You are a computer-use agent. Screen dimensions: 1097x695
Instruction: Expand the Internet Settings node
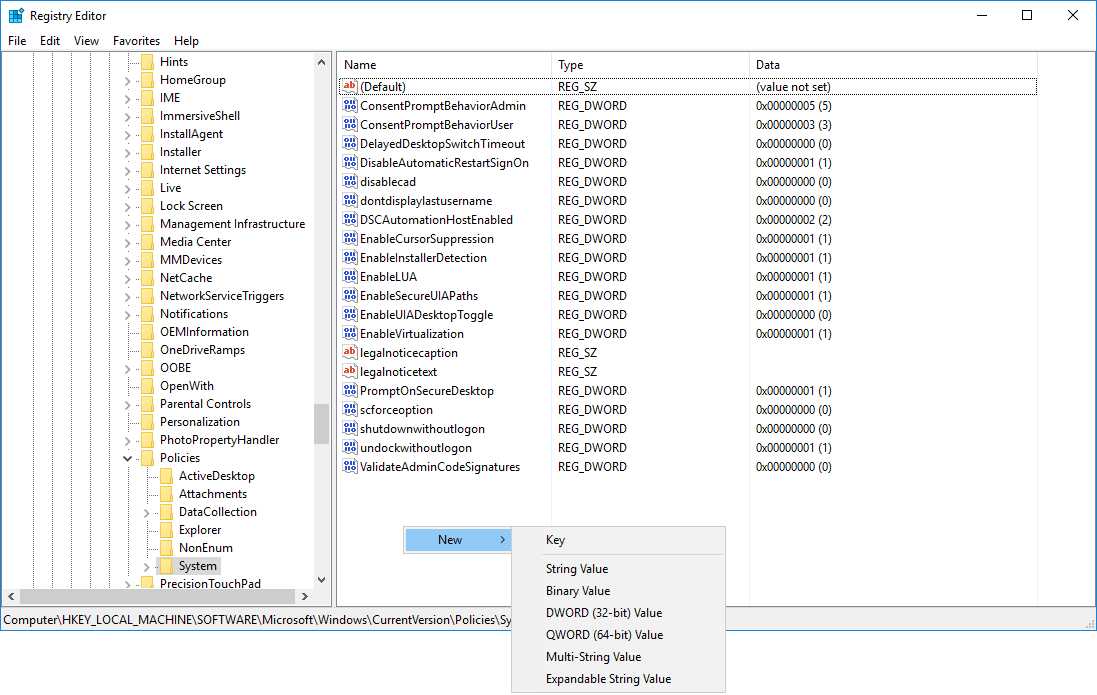(127, 170)
